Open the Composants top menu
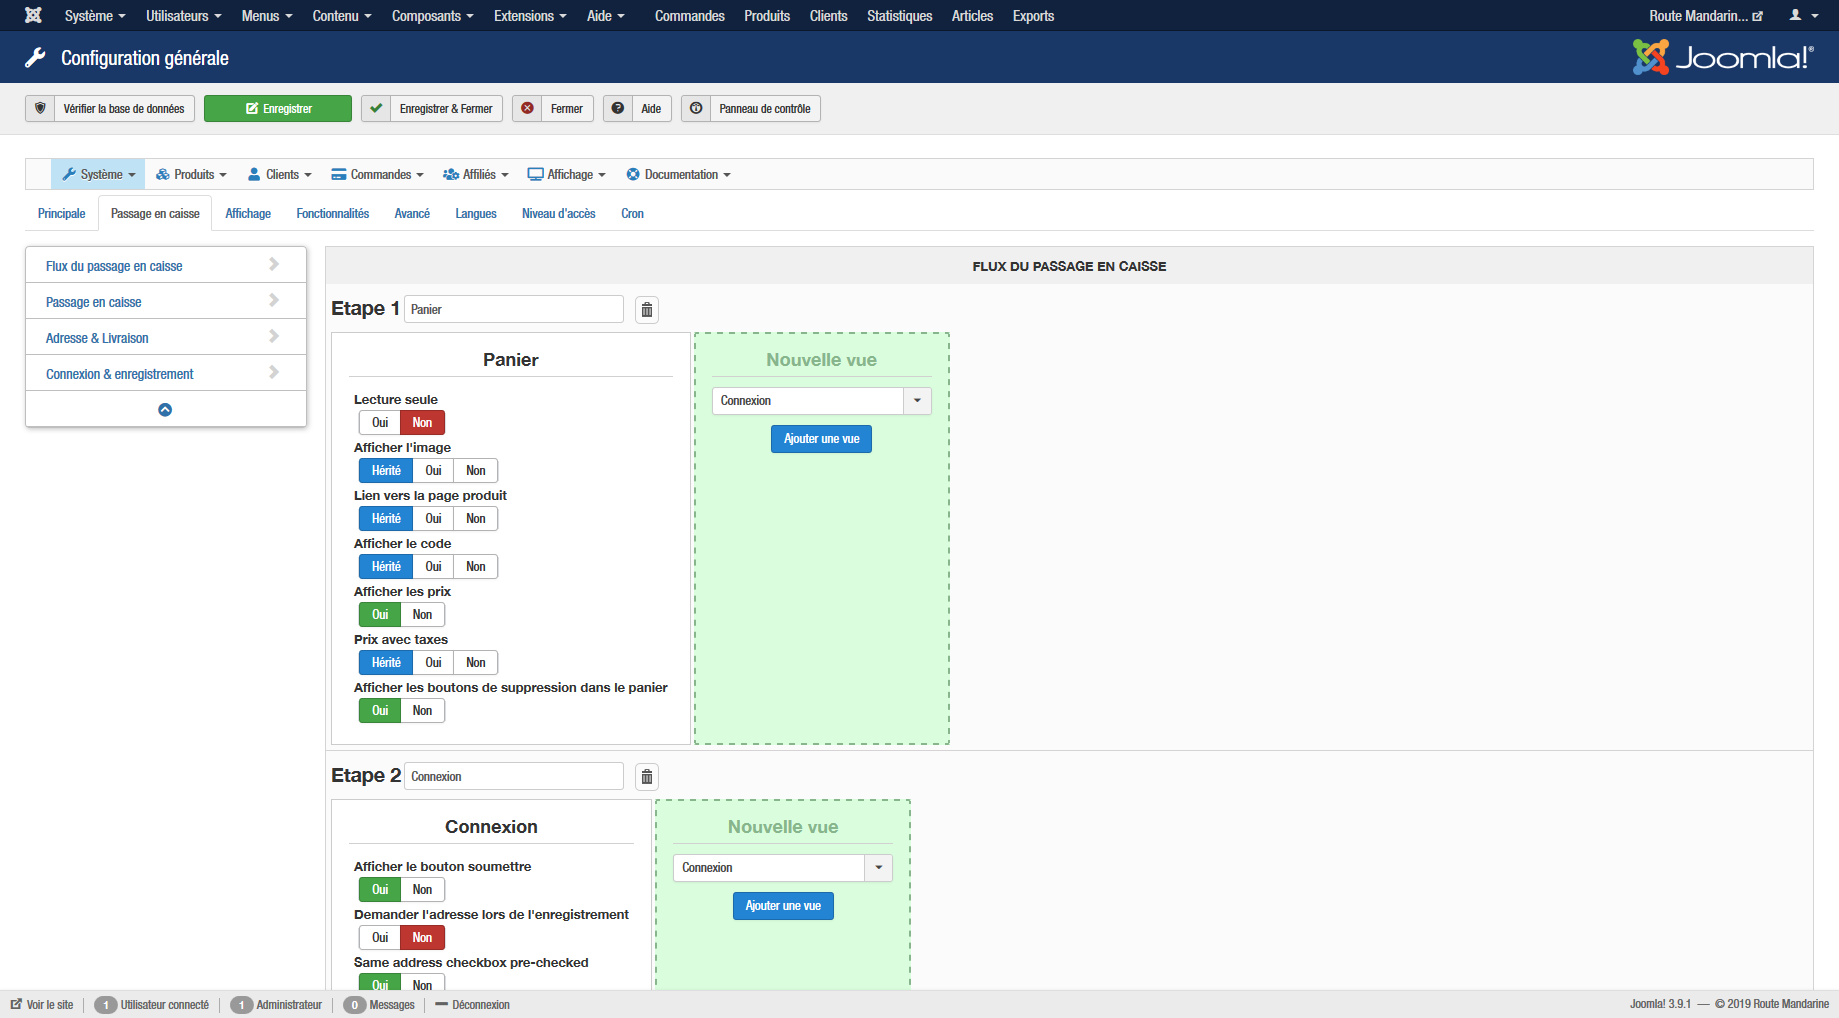Screen dimensions: 1839x1018 pos(433,15)
